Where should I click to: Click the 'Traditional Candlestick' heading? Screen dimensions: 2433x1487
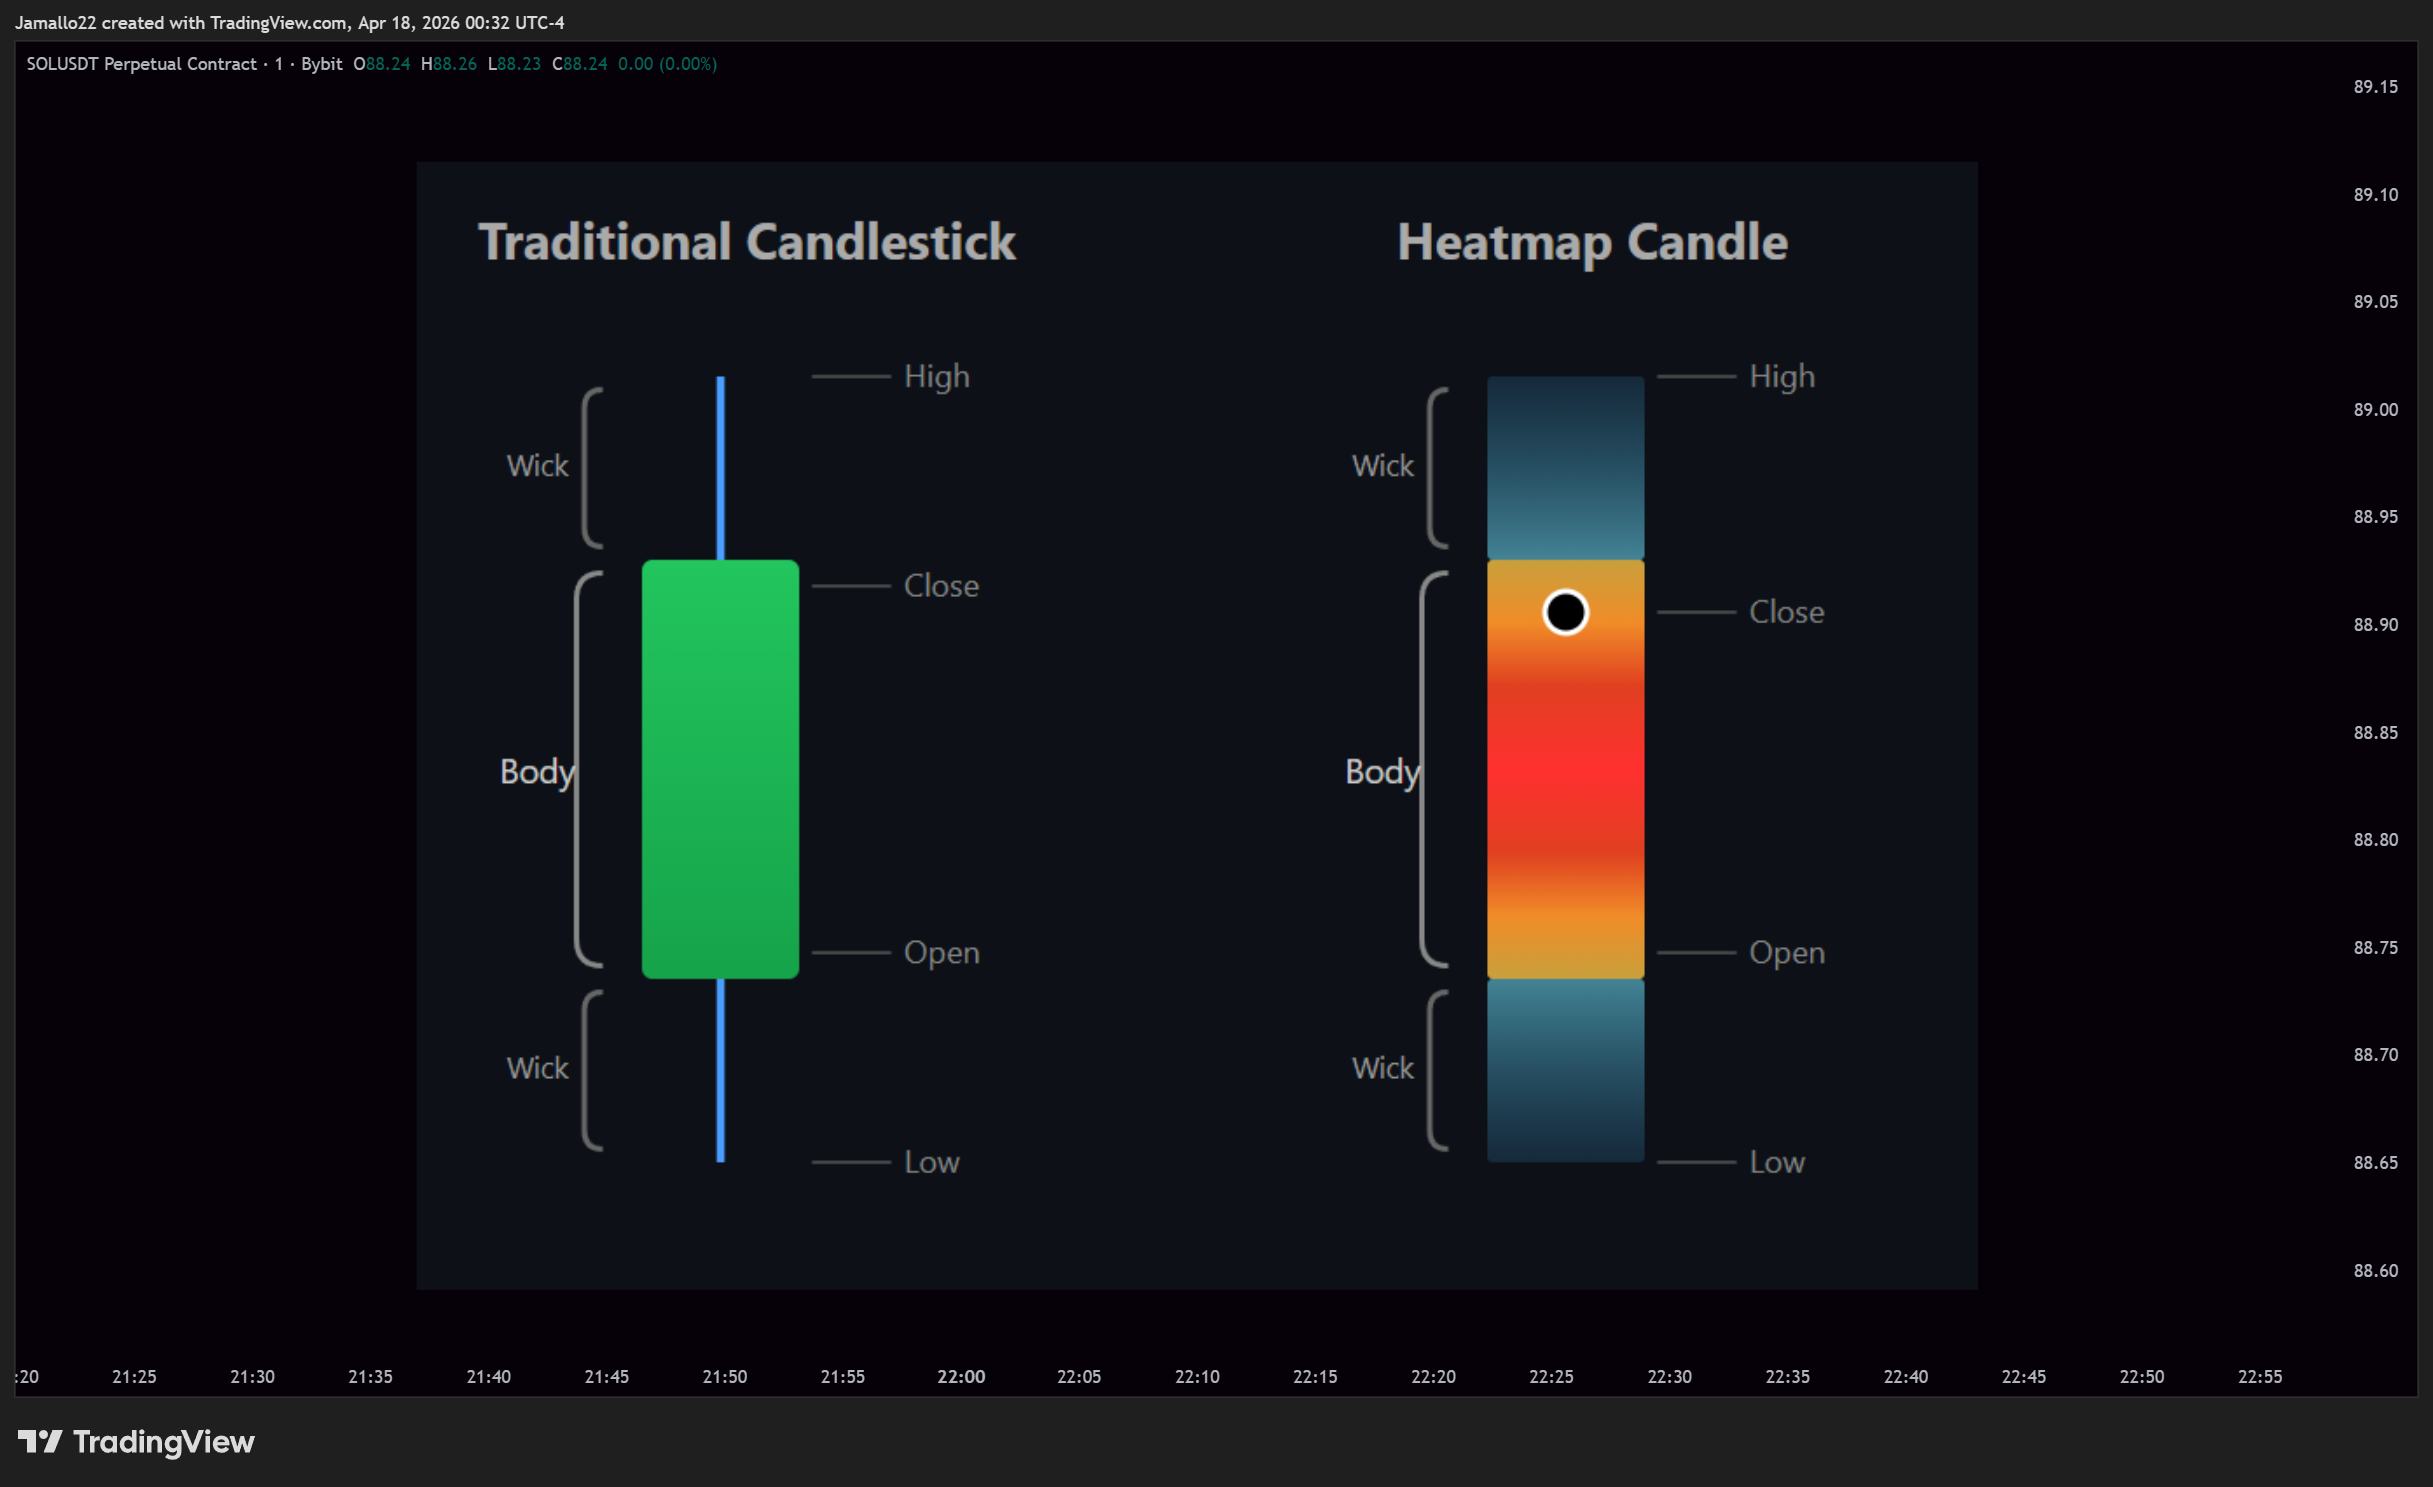coord(747,242)
